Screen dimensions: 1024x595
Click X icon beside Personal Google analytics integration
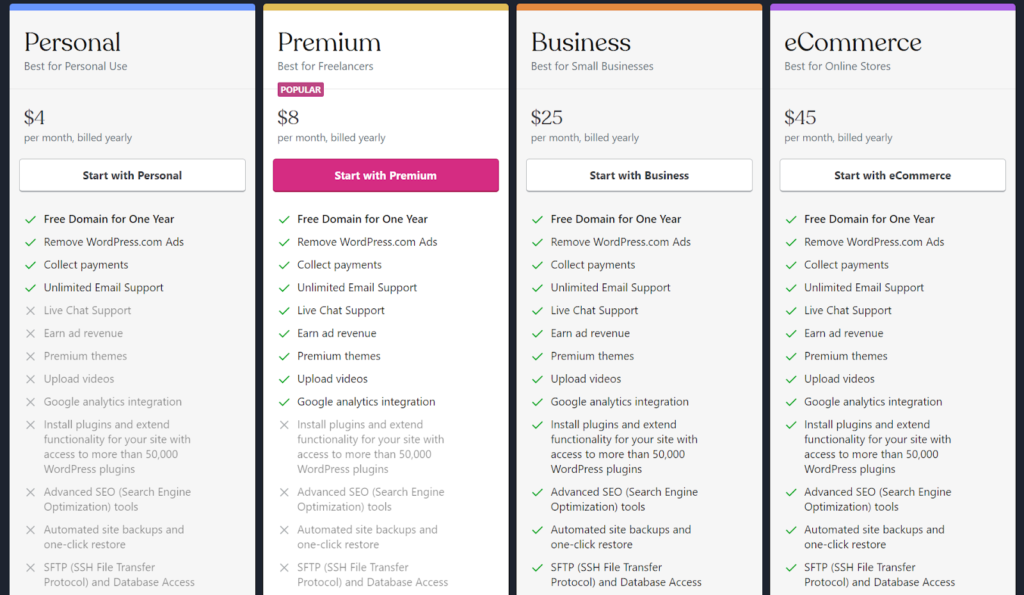pyautogui.click(x=30, y=402)
